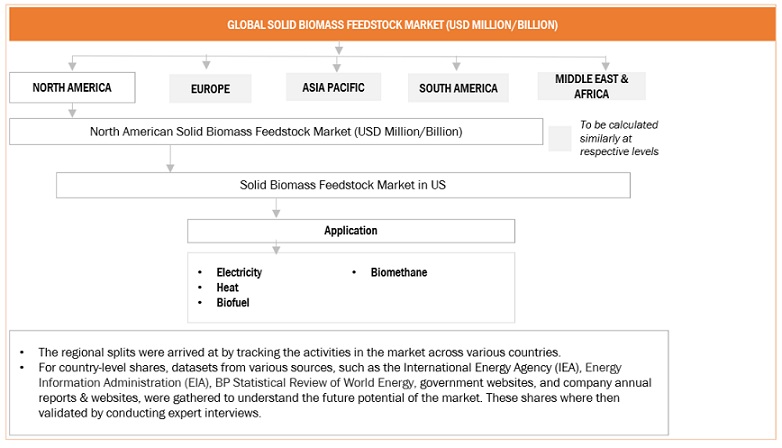Open the North American Solid Biomass Feedstock Market box
The image size is (782, 448).
point(275,131)
